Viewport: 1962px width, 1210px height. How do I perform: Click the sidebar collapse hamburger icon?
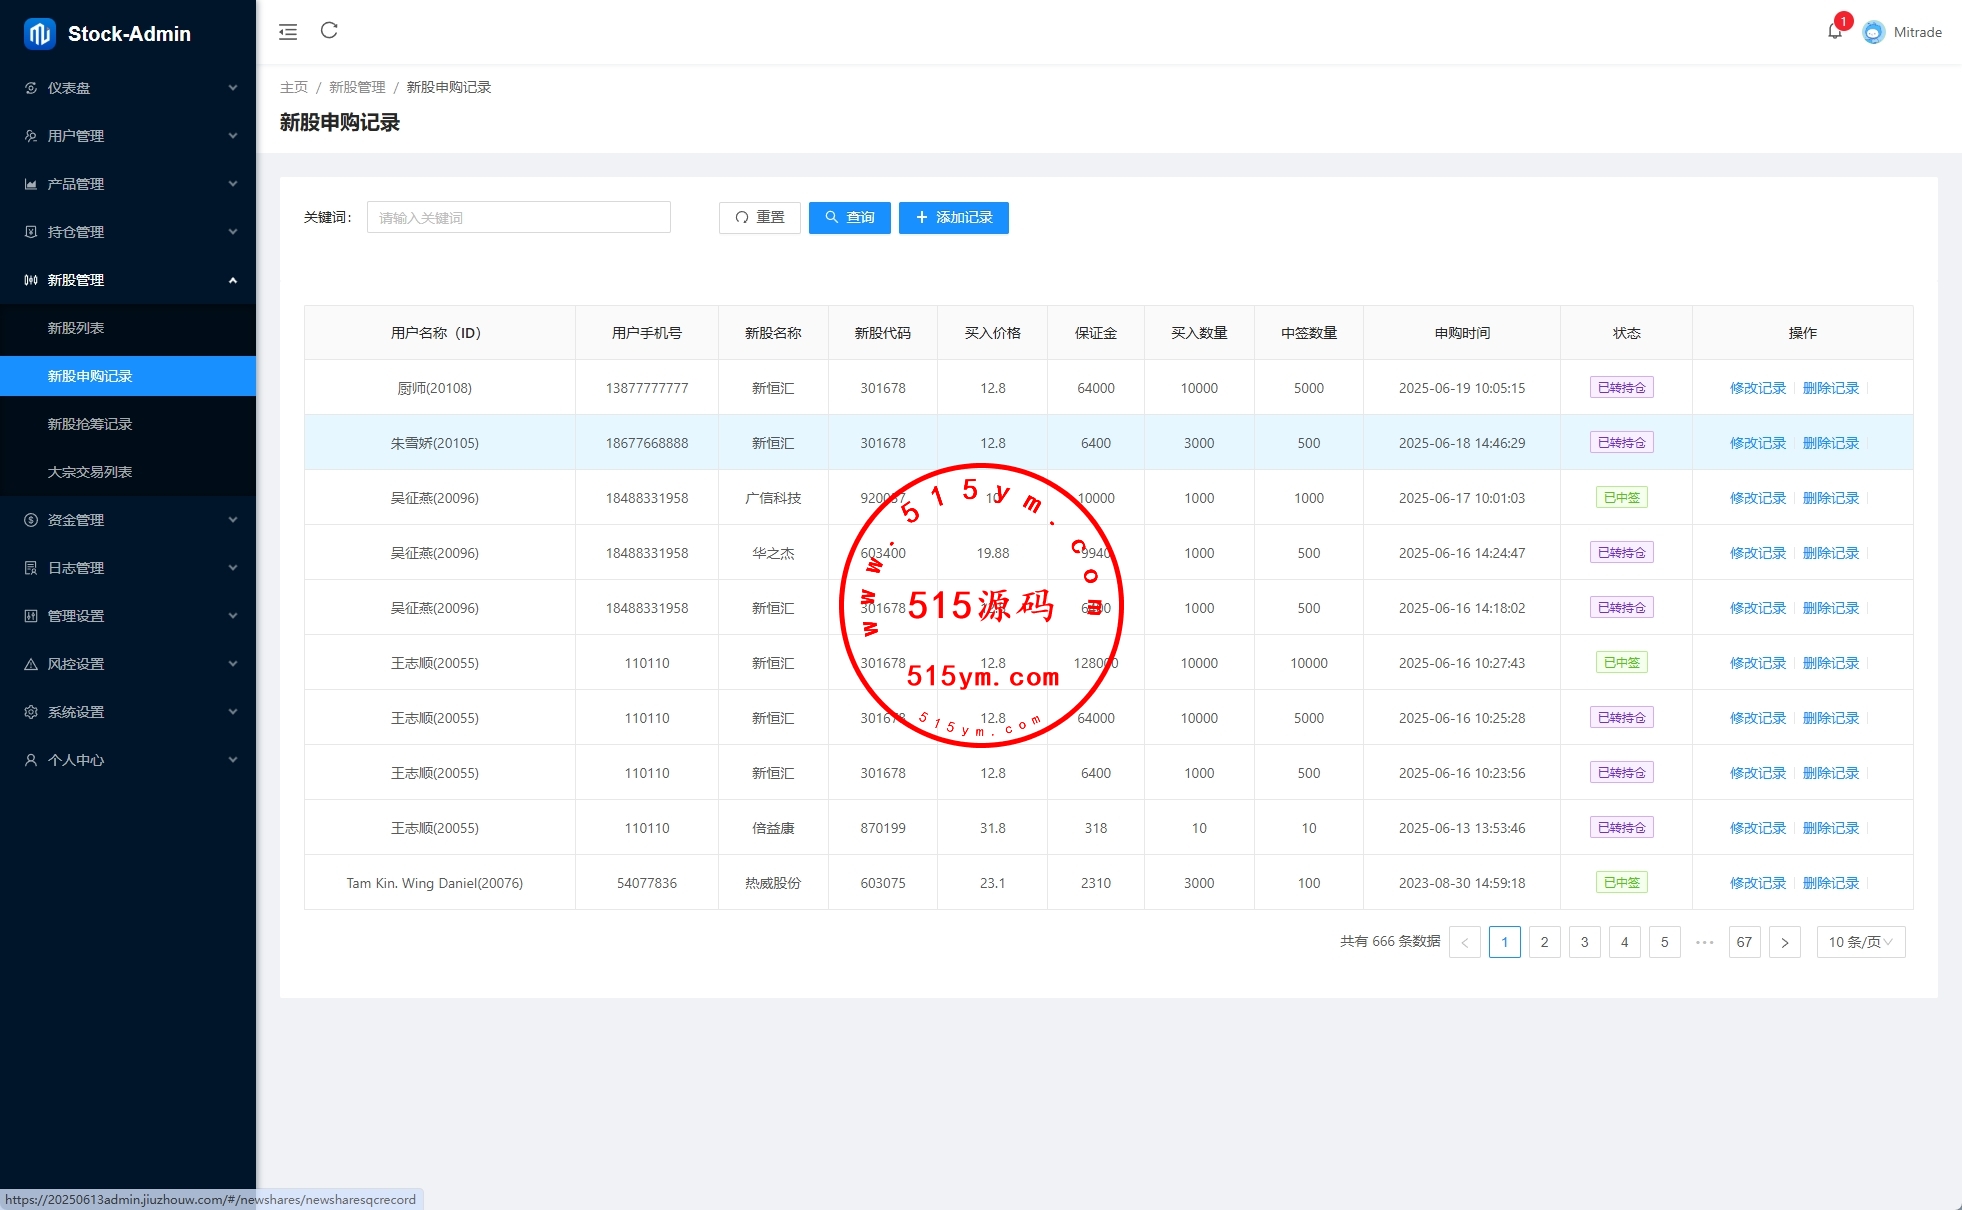[288, 32]
